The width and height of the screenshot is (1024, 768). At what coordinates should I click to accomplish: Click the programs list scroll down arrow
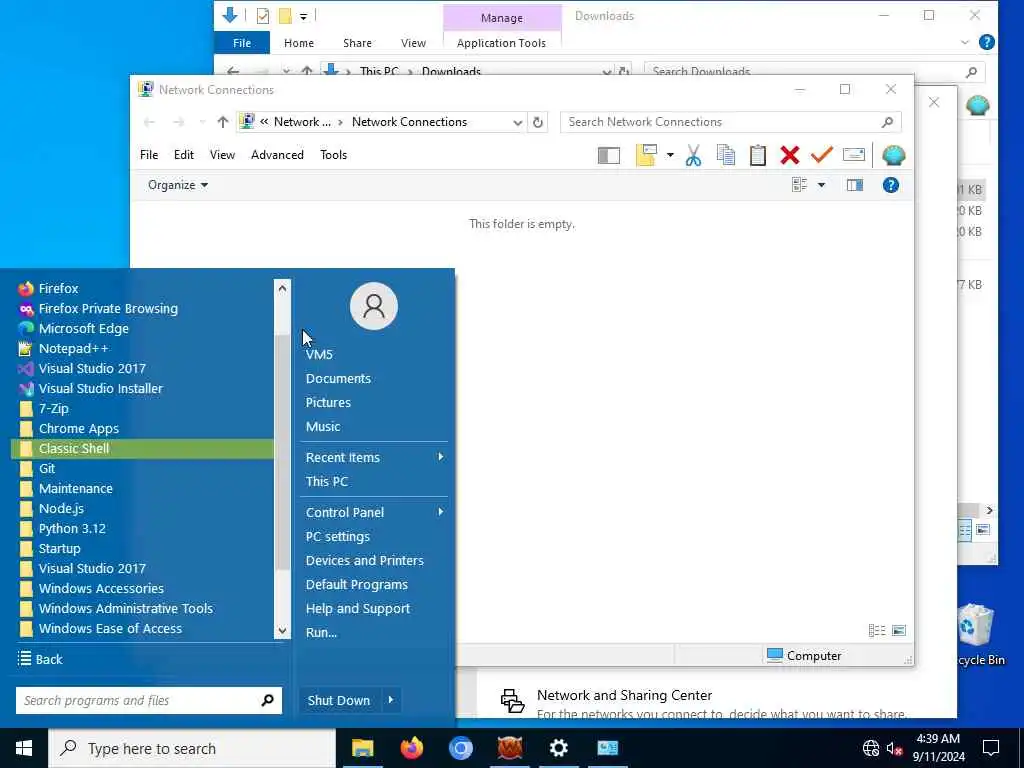282,630
